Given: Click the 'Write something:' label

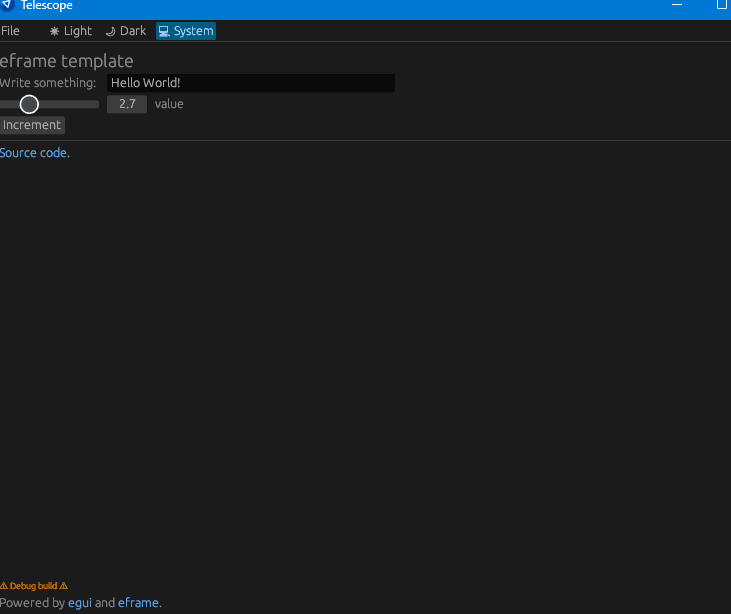Looking at the screenshot, I should pos(48,83).
